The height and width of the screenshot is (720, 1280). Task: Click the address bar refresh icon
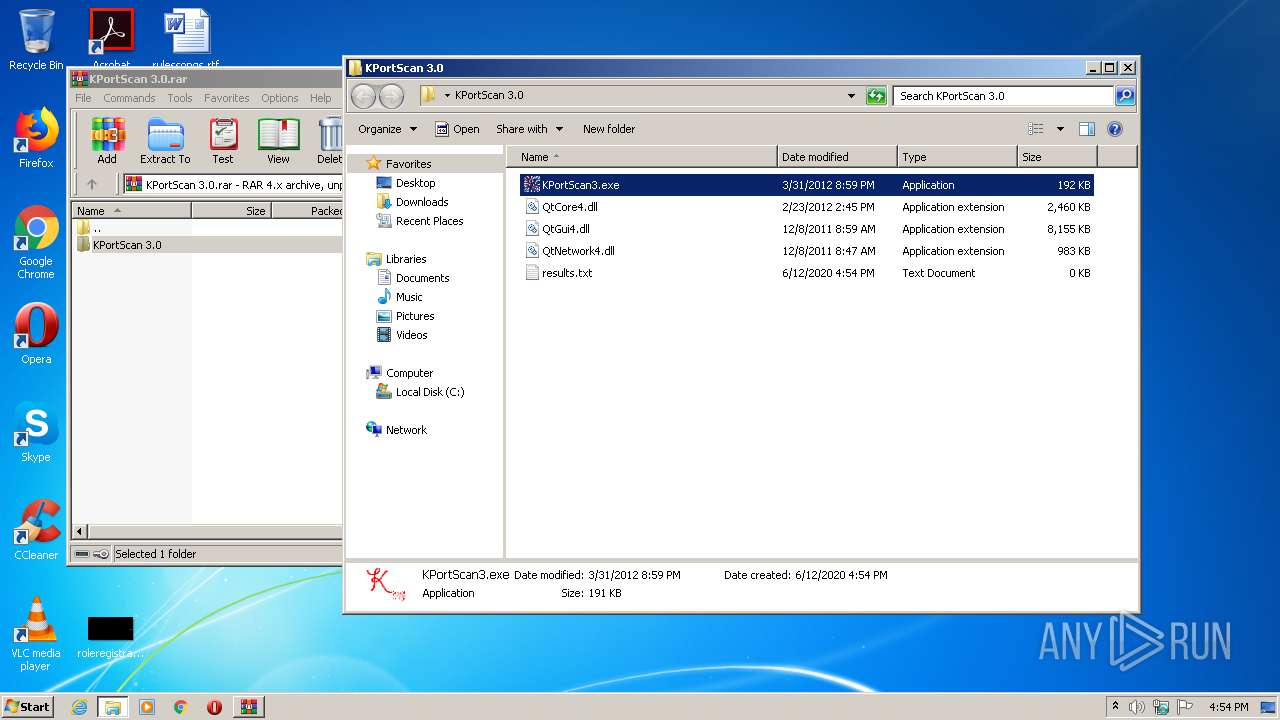[x=876, y=96]
